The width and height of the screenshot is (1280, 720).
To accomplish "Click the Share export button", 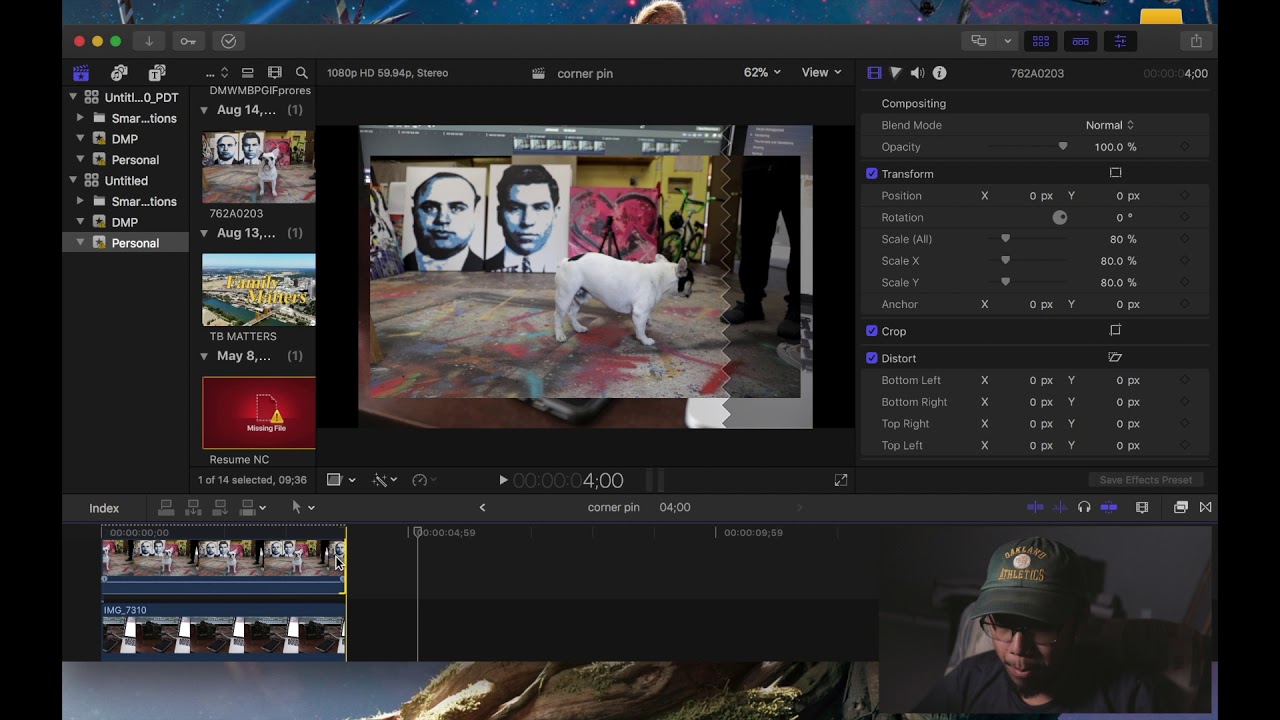I will coord(1196,41).
